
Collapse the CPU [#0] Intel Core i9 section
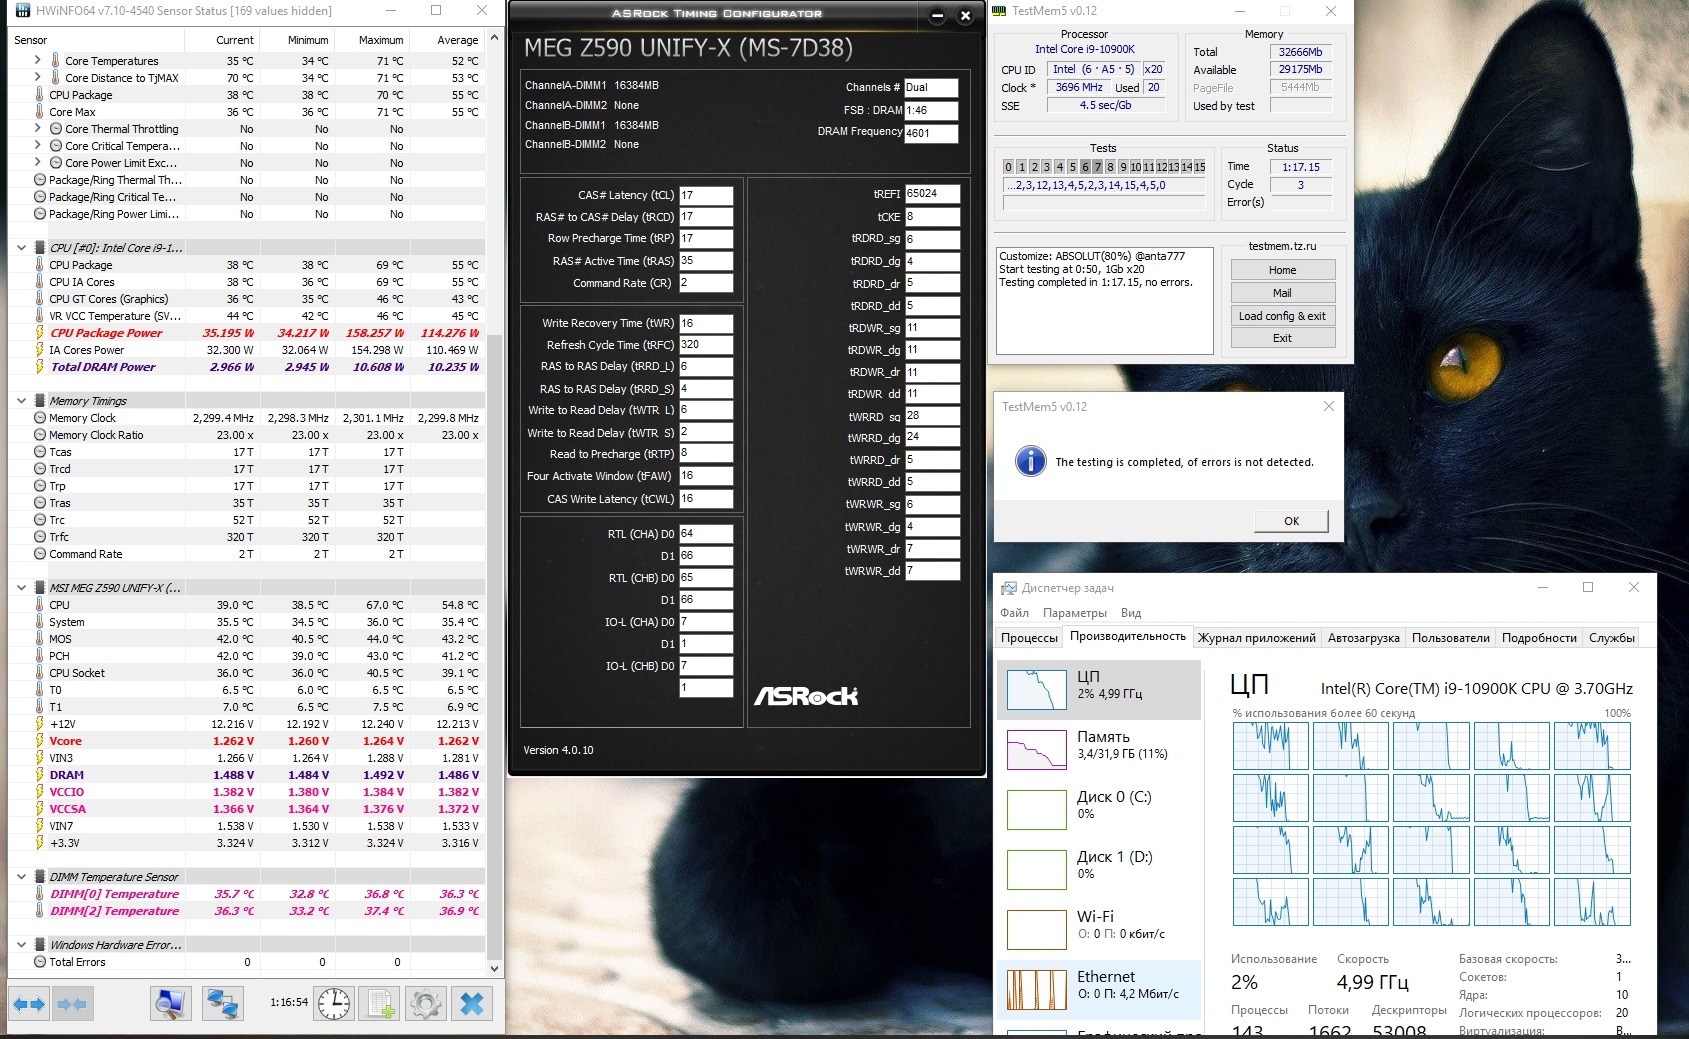tap(22, 248)
